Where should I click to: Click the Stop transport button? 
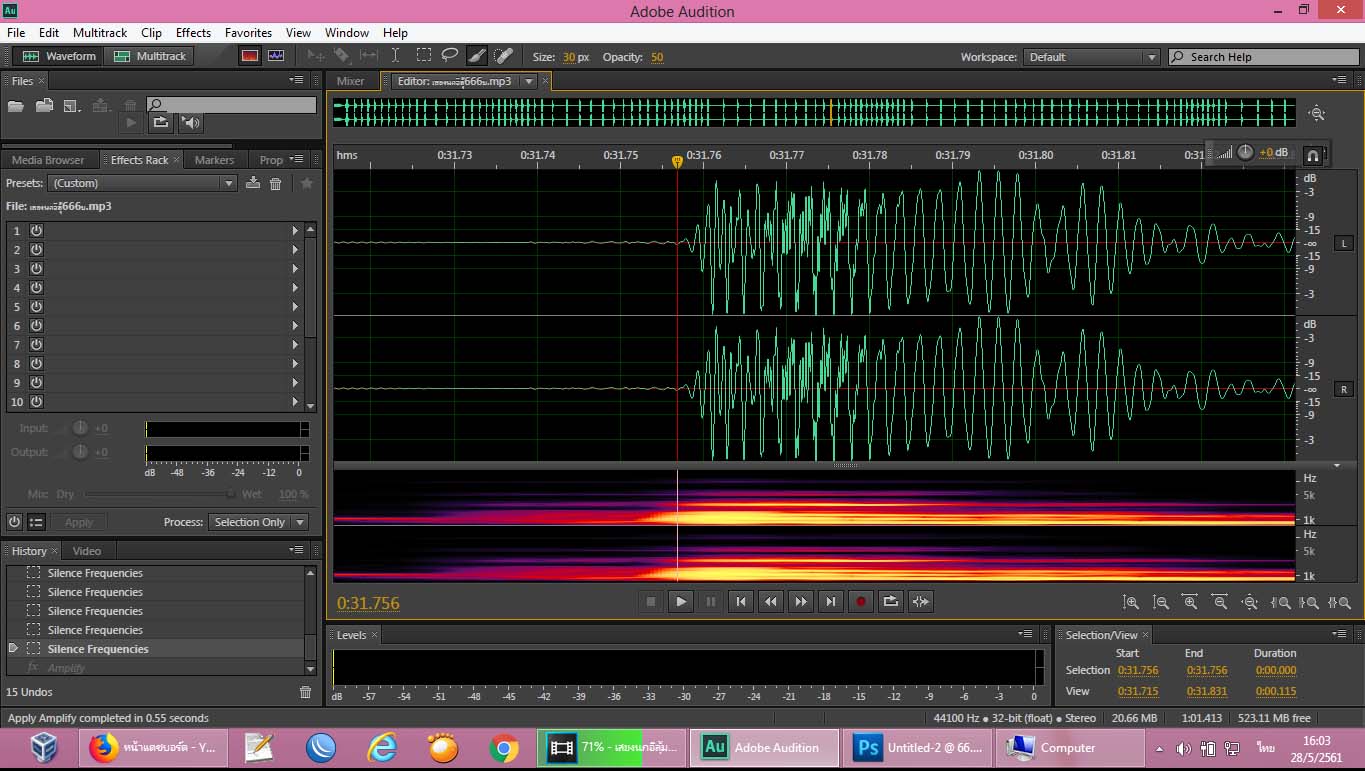[651, 601]
